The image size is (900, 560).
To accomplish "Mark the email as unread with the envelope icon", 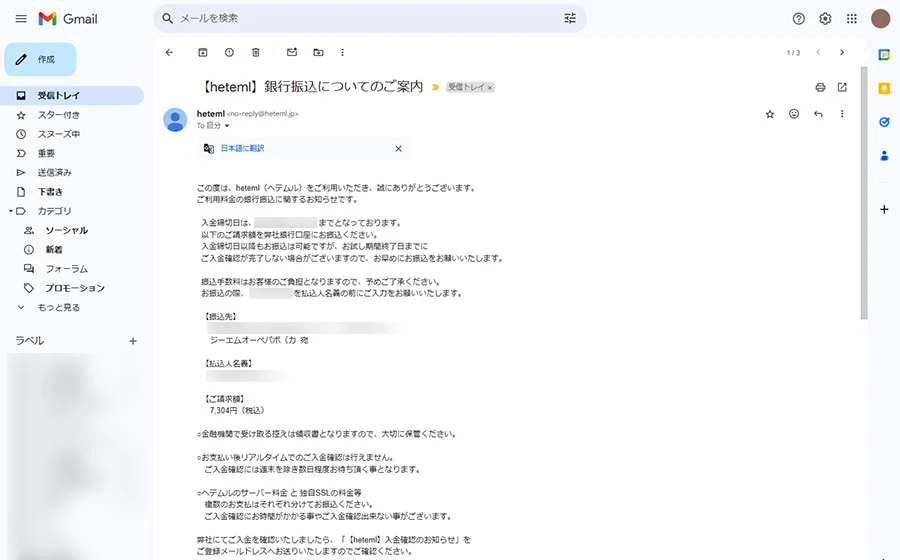I will tap(292, 52).
